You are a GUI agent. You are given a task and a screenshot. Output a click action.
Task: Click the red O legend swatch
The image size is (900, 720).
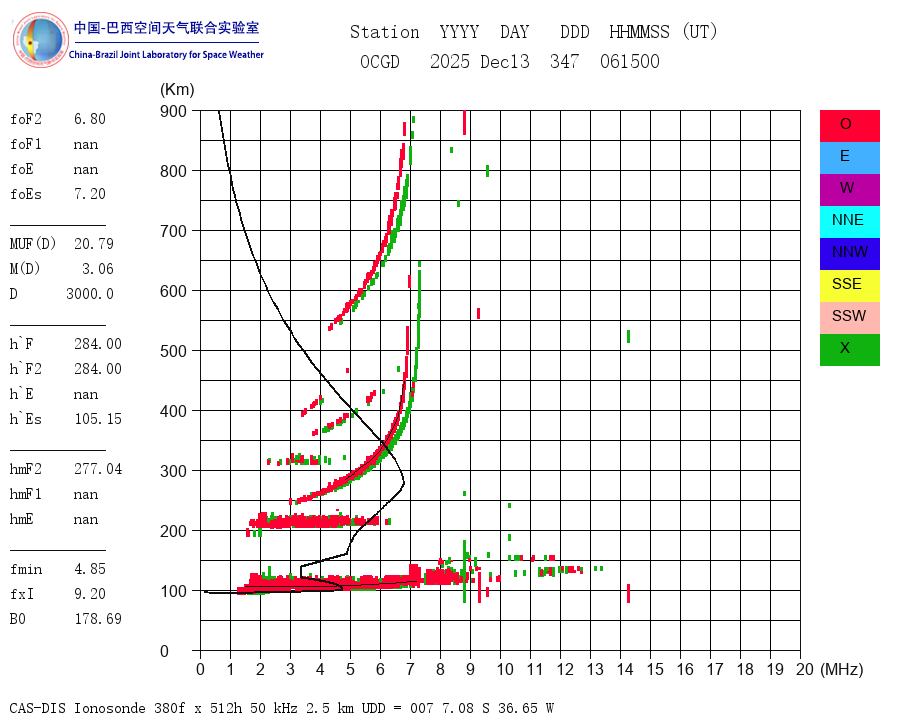(849, 126)
